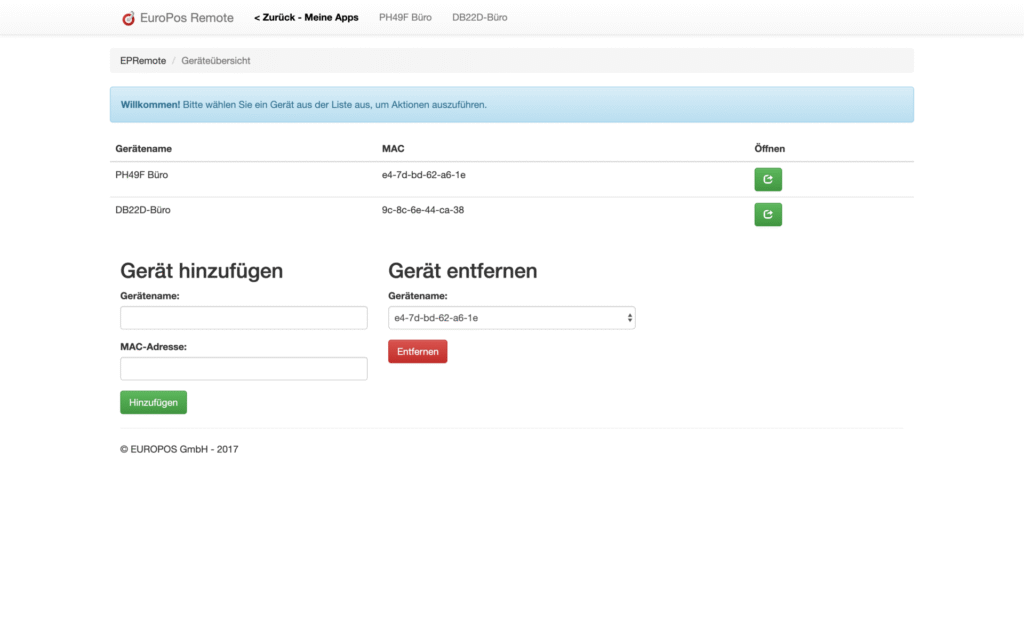Image resolution: width=1024 pixels, height=641 pixels.
Task: Focus the MAC-Adresse input field
Action: [x=244, y=369]
